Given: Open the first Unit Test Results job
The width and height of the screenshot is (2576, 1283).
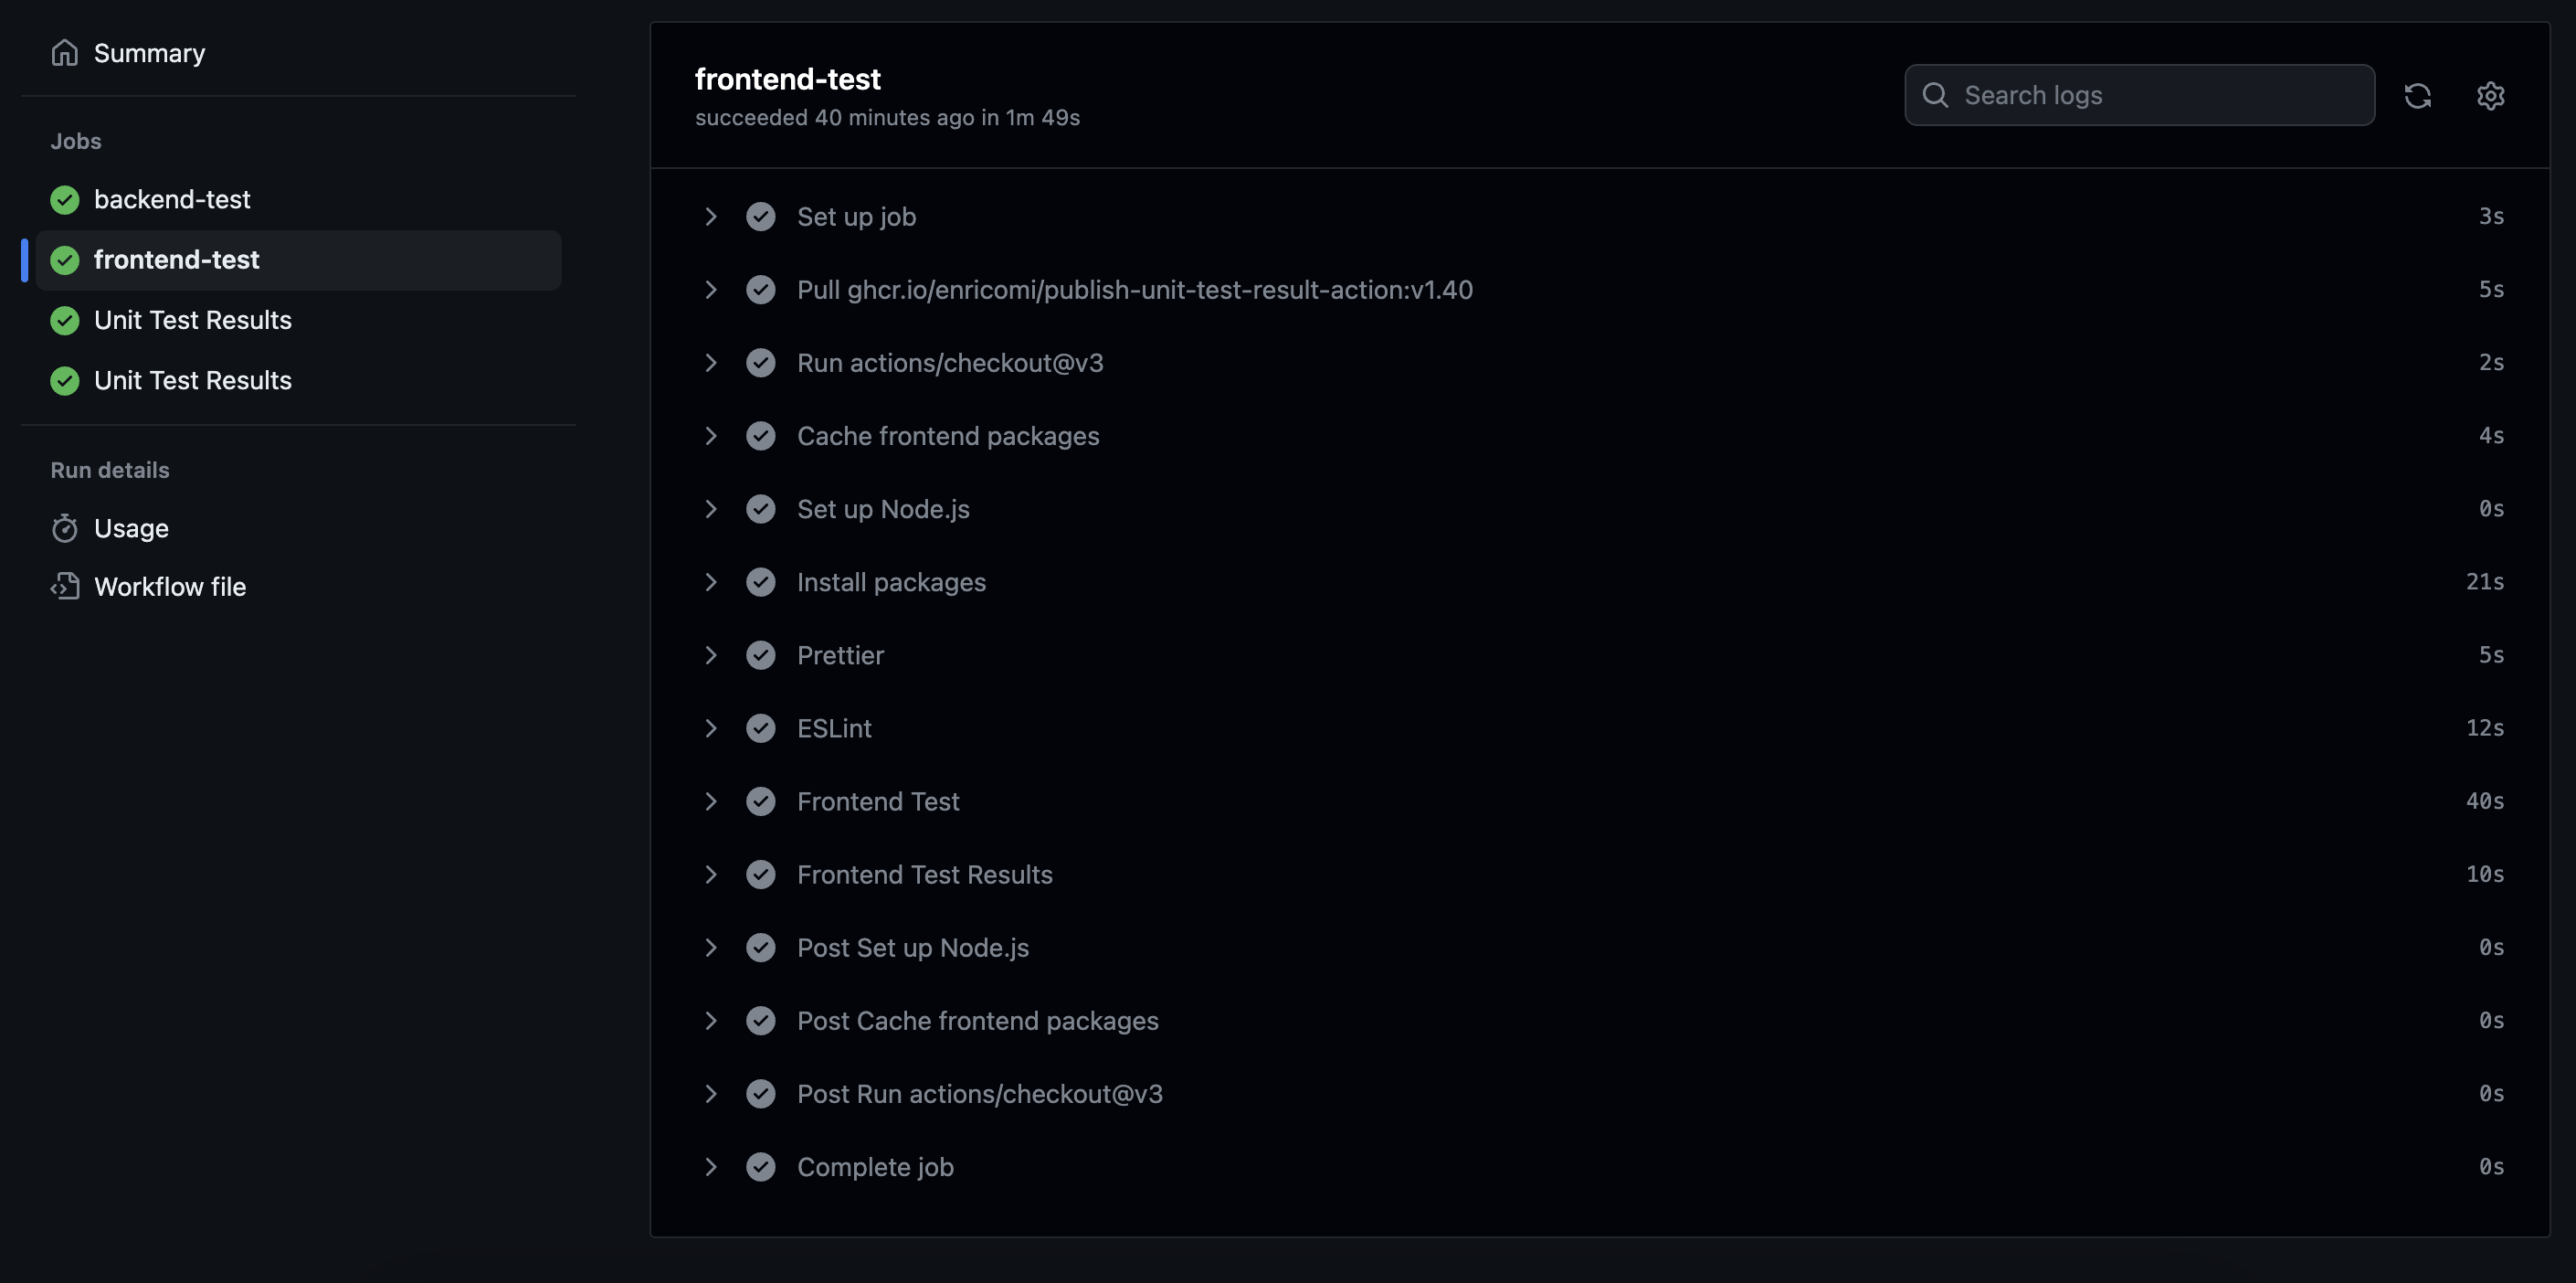Looking at the screenshot, I should (x=193, y=320).
